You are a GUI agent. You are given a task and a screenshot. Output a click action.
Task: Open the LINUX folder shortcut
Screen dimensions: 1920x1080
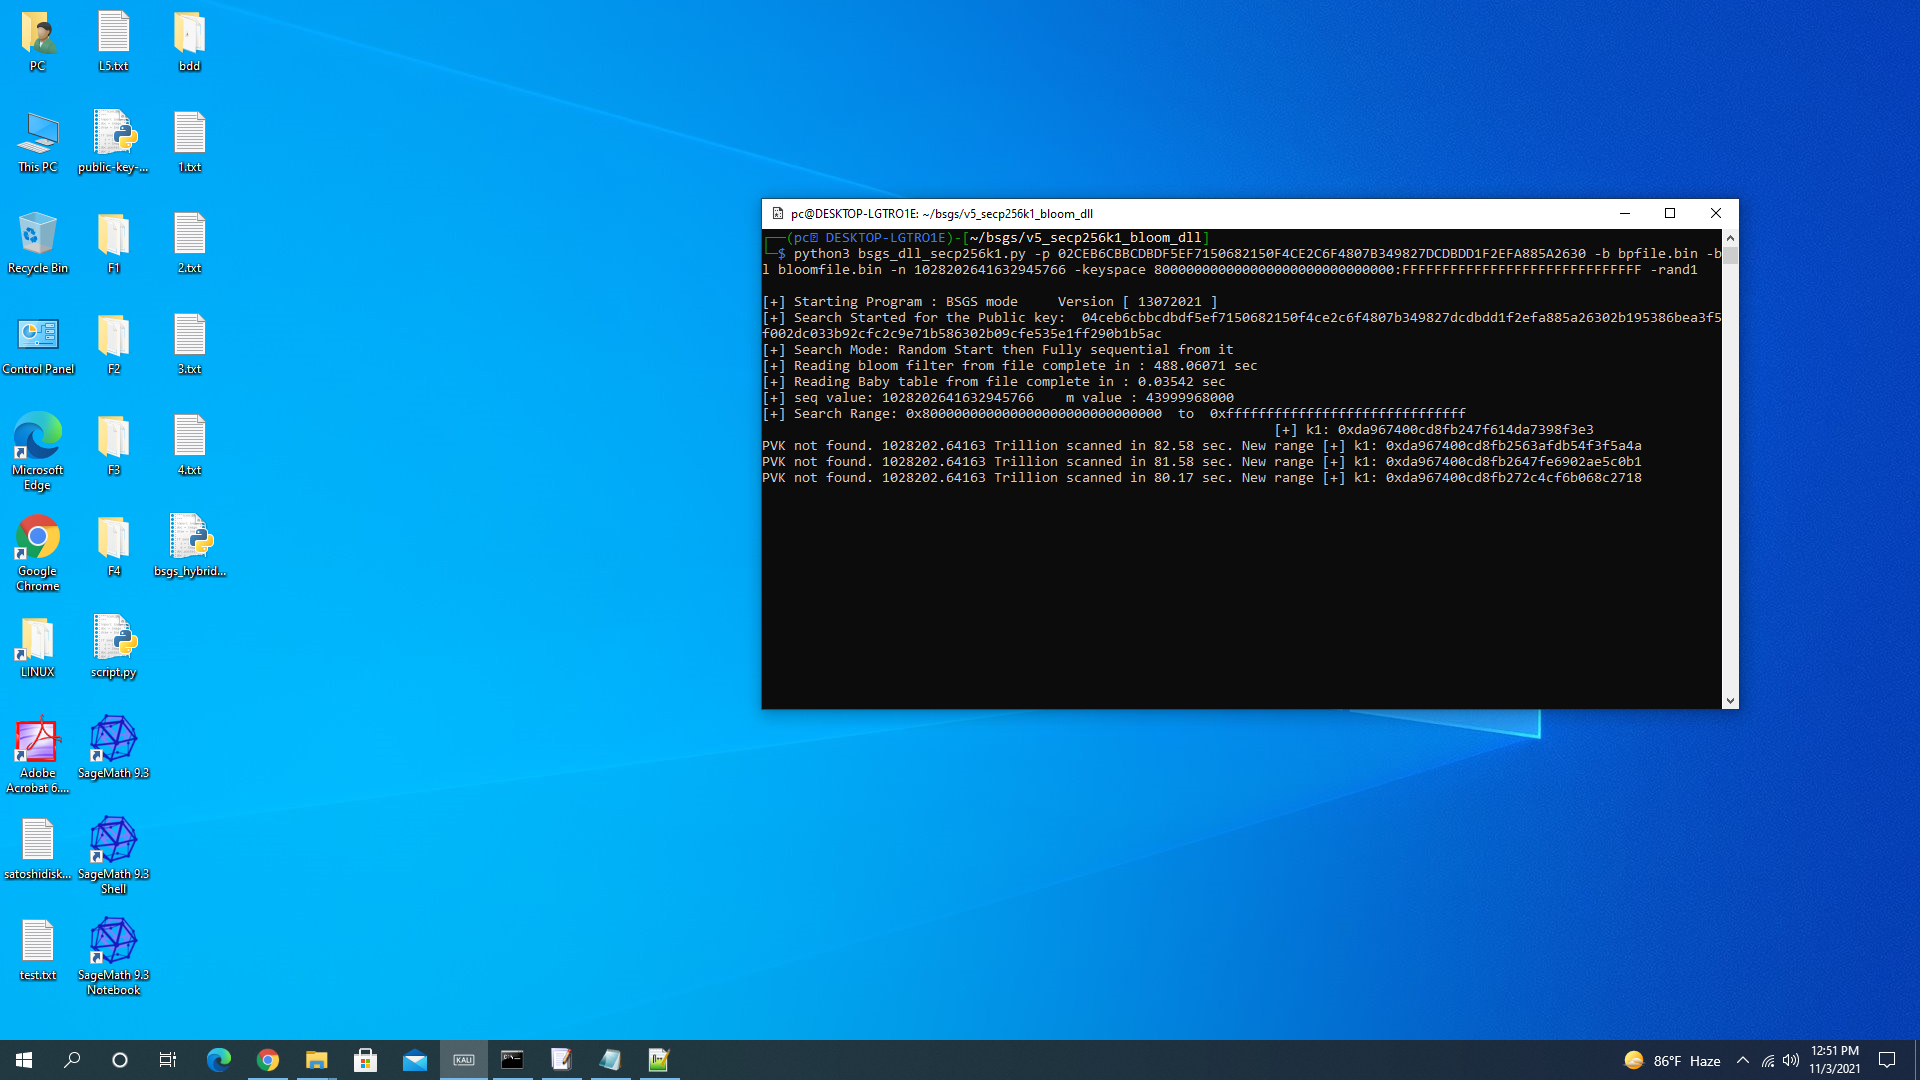point(37,641)
